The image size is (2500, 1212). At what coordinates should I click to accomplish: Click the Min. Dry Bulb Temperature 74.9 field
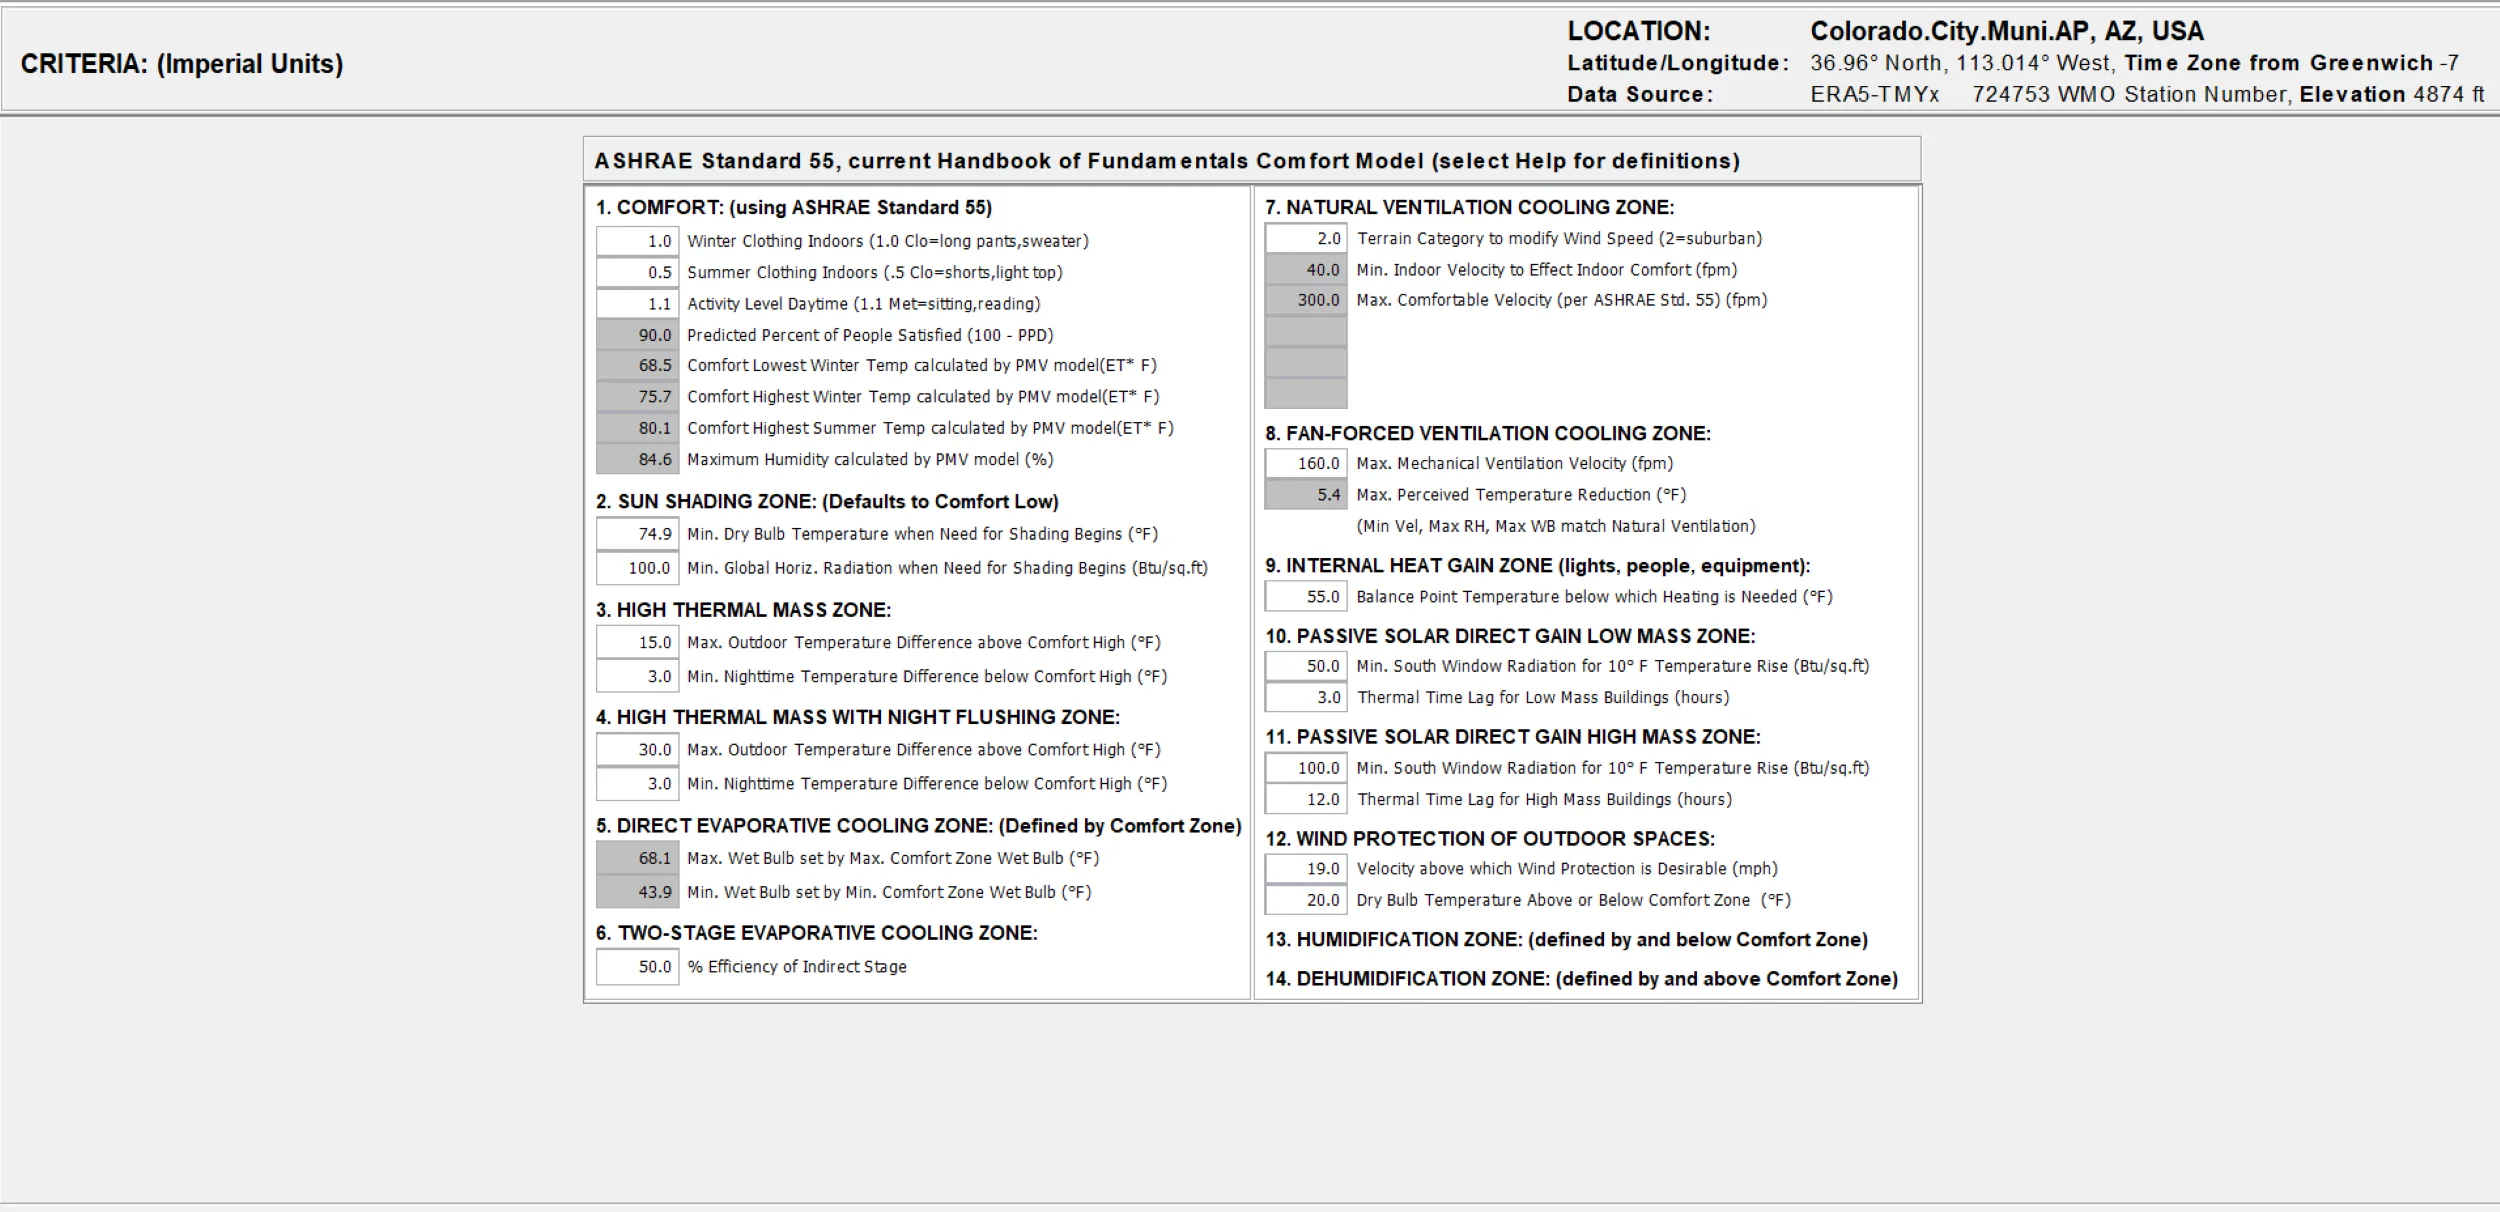point(637,534)
